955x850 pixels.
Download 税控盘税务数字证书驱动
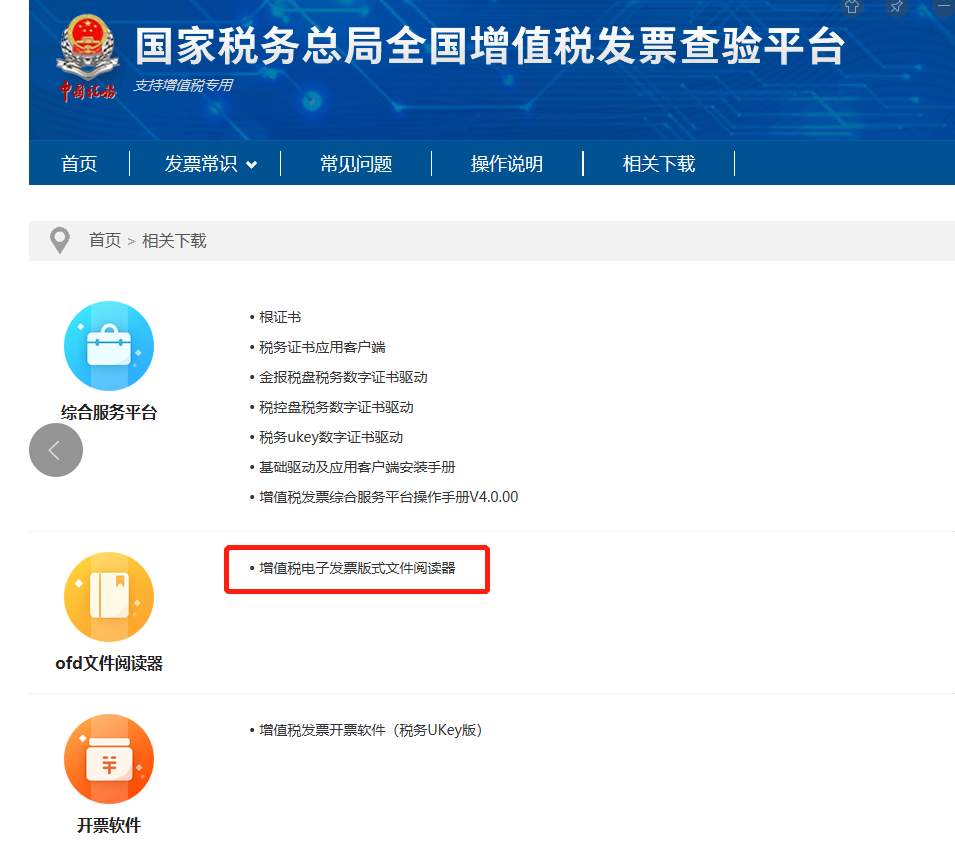[x=336, y=407]
